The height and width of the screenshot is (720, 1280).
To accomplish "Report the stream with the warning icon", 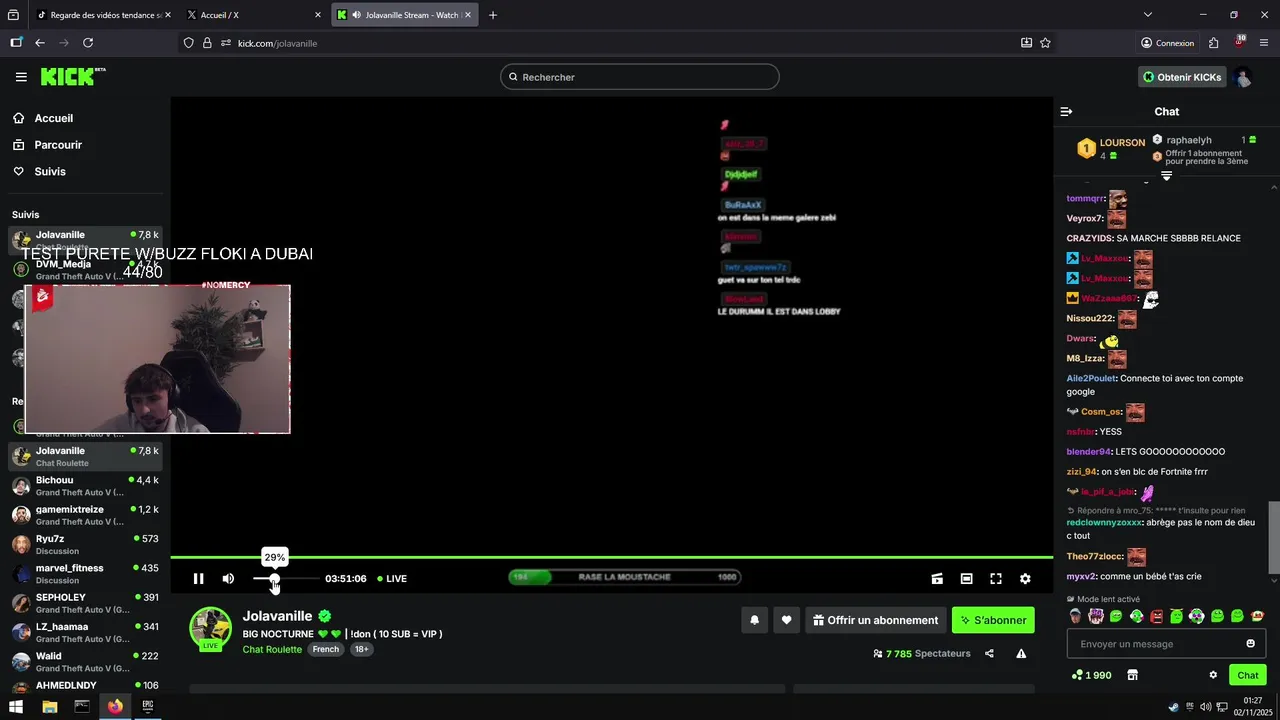I will 1021,653.
